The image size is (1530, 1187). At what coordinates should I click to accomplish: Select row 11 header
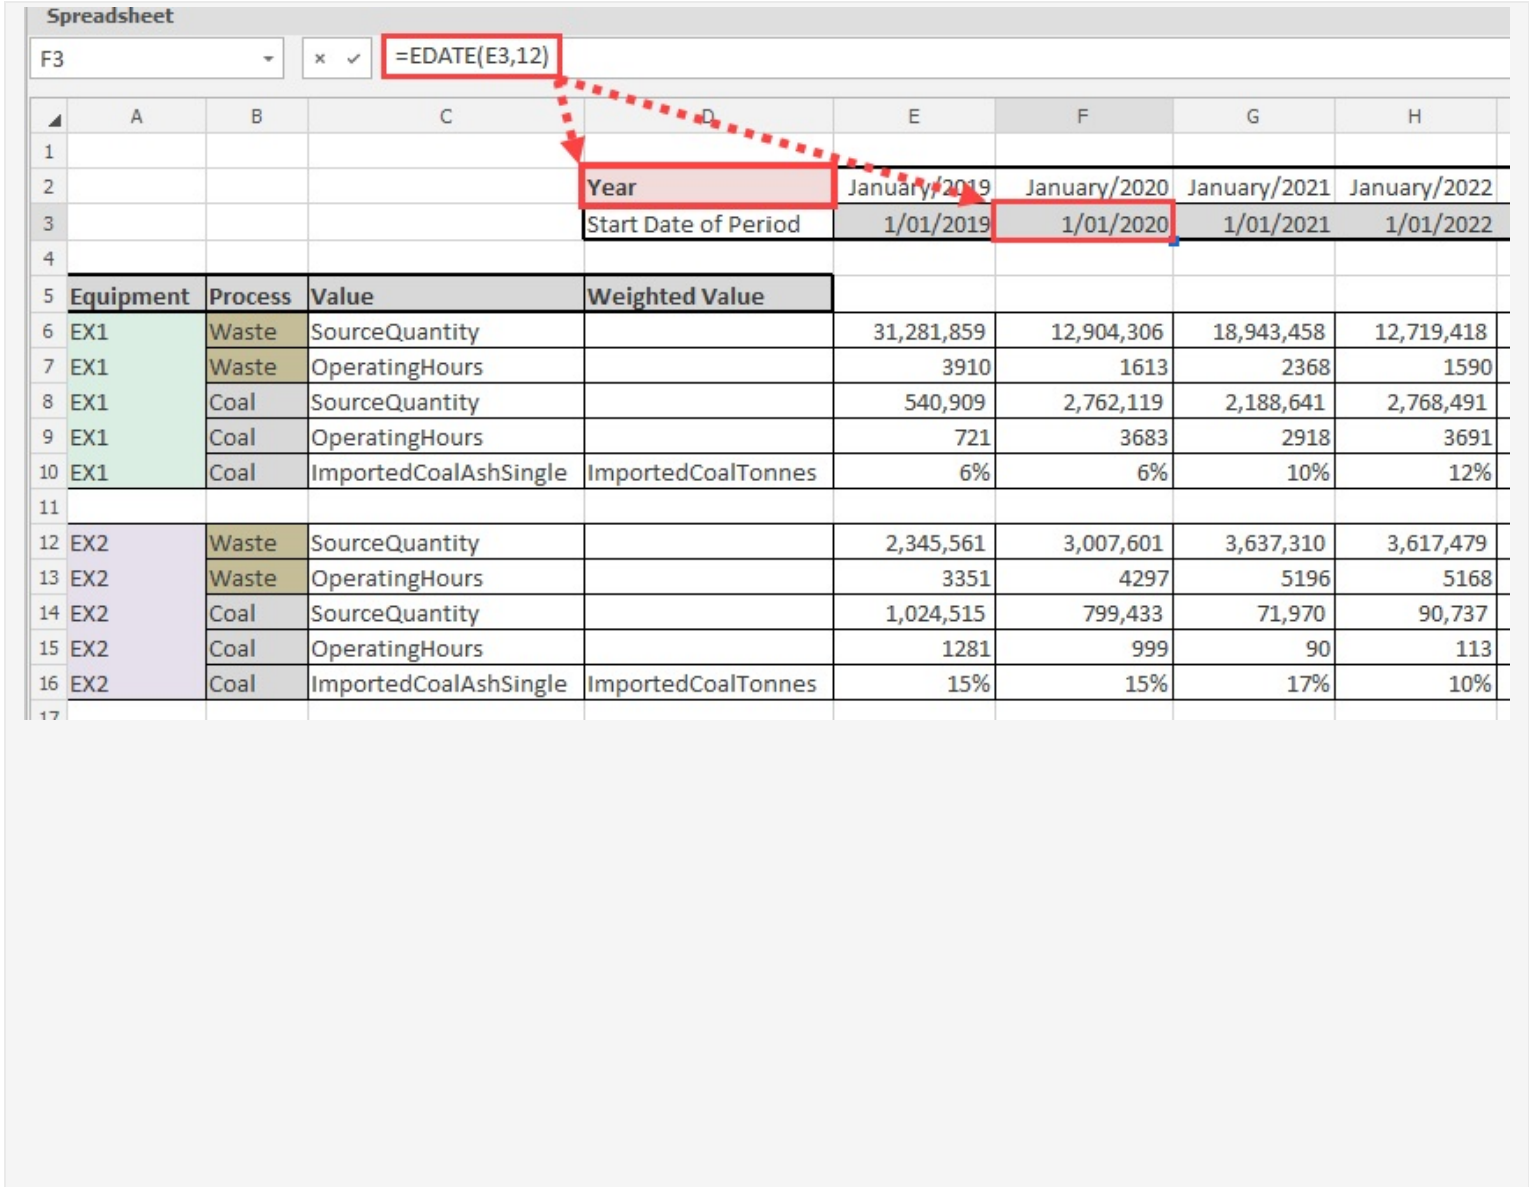click(x=48, y=507)
